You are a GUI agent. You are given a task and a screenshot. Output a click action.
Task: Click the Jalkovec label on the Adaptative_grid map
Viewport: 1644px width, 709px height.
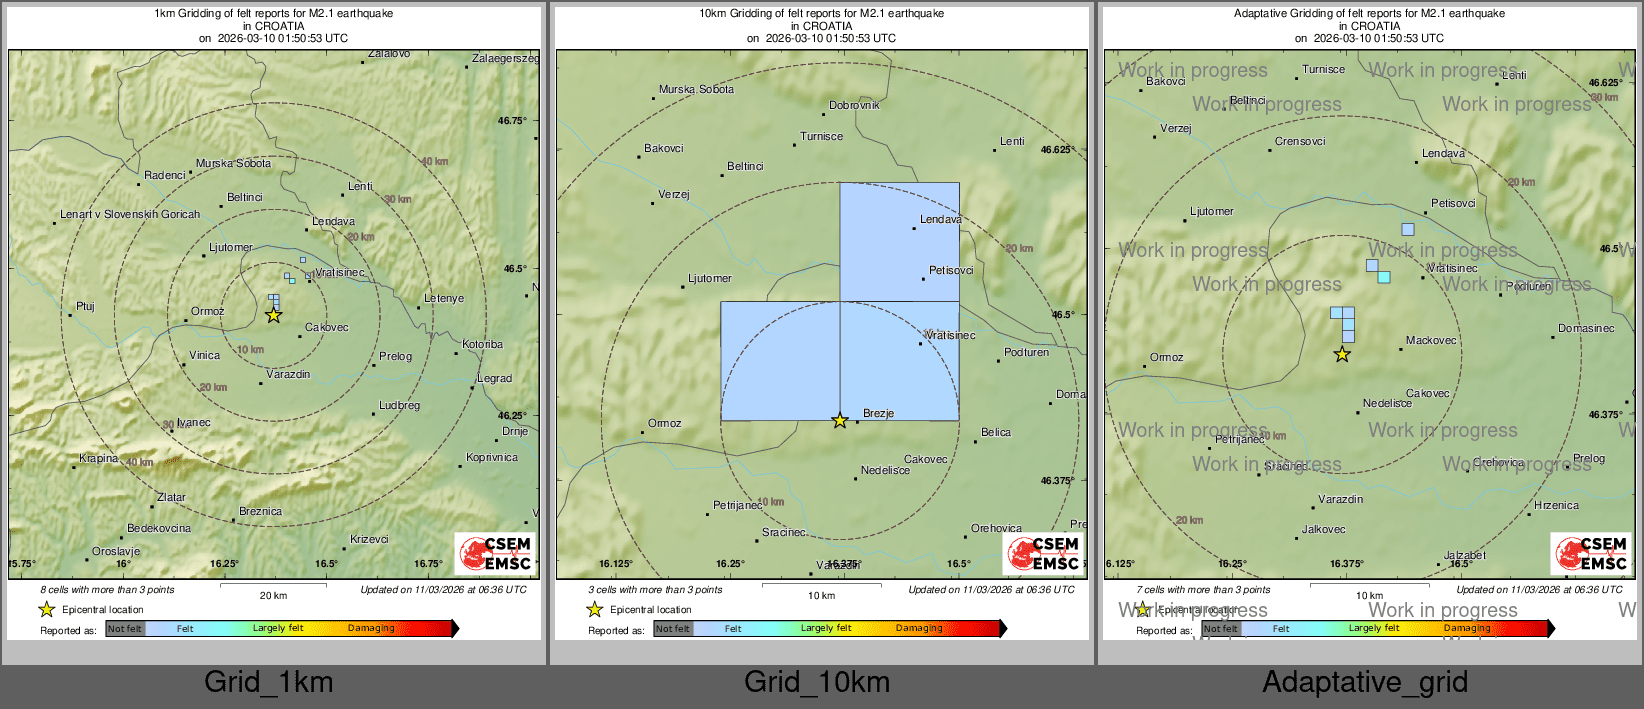click(1323, 529)
